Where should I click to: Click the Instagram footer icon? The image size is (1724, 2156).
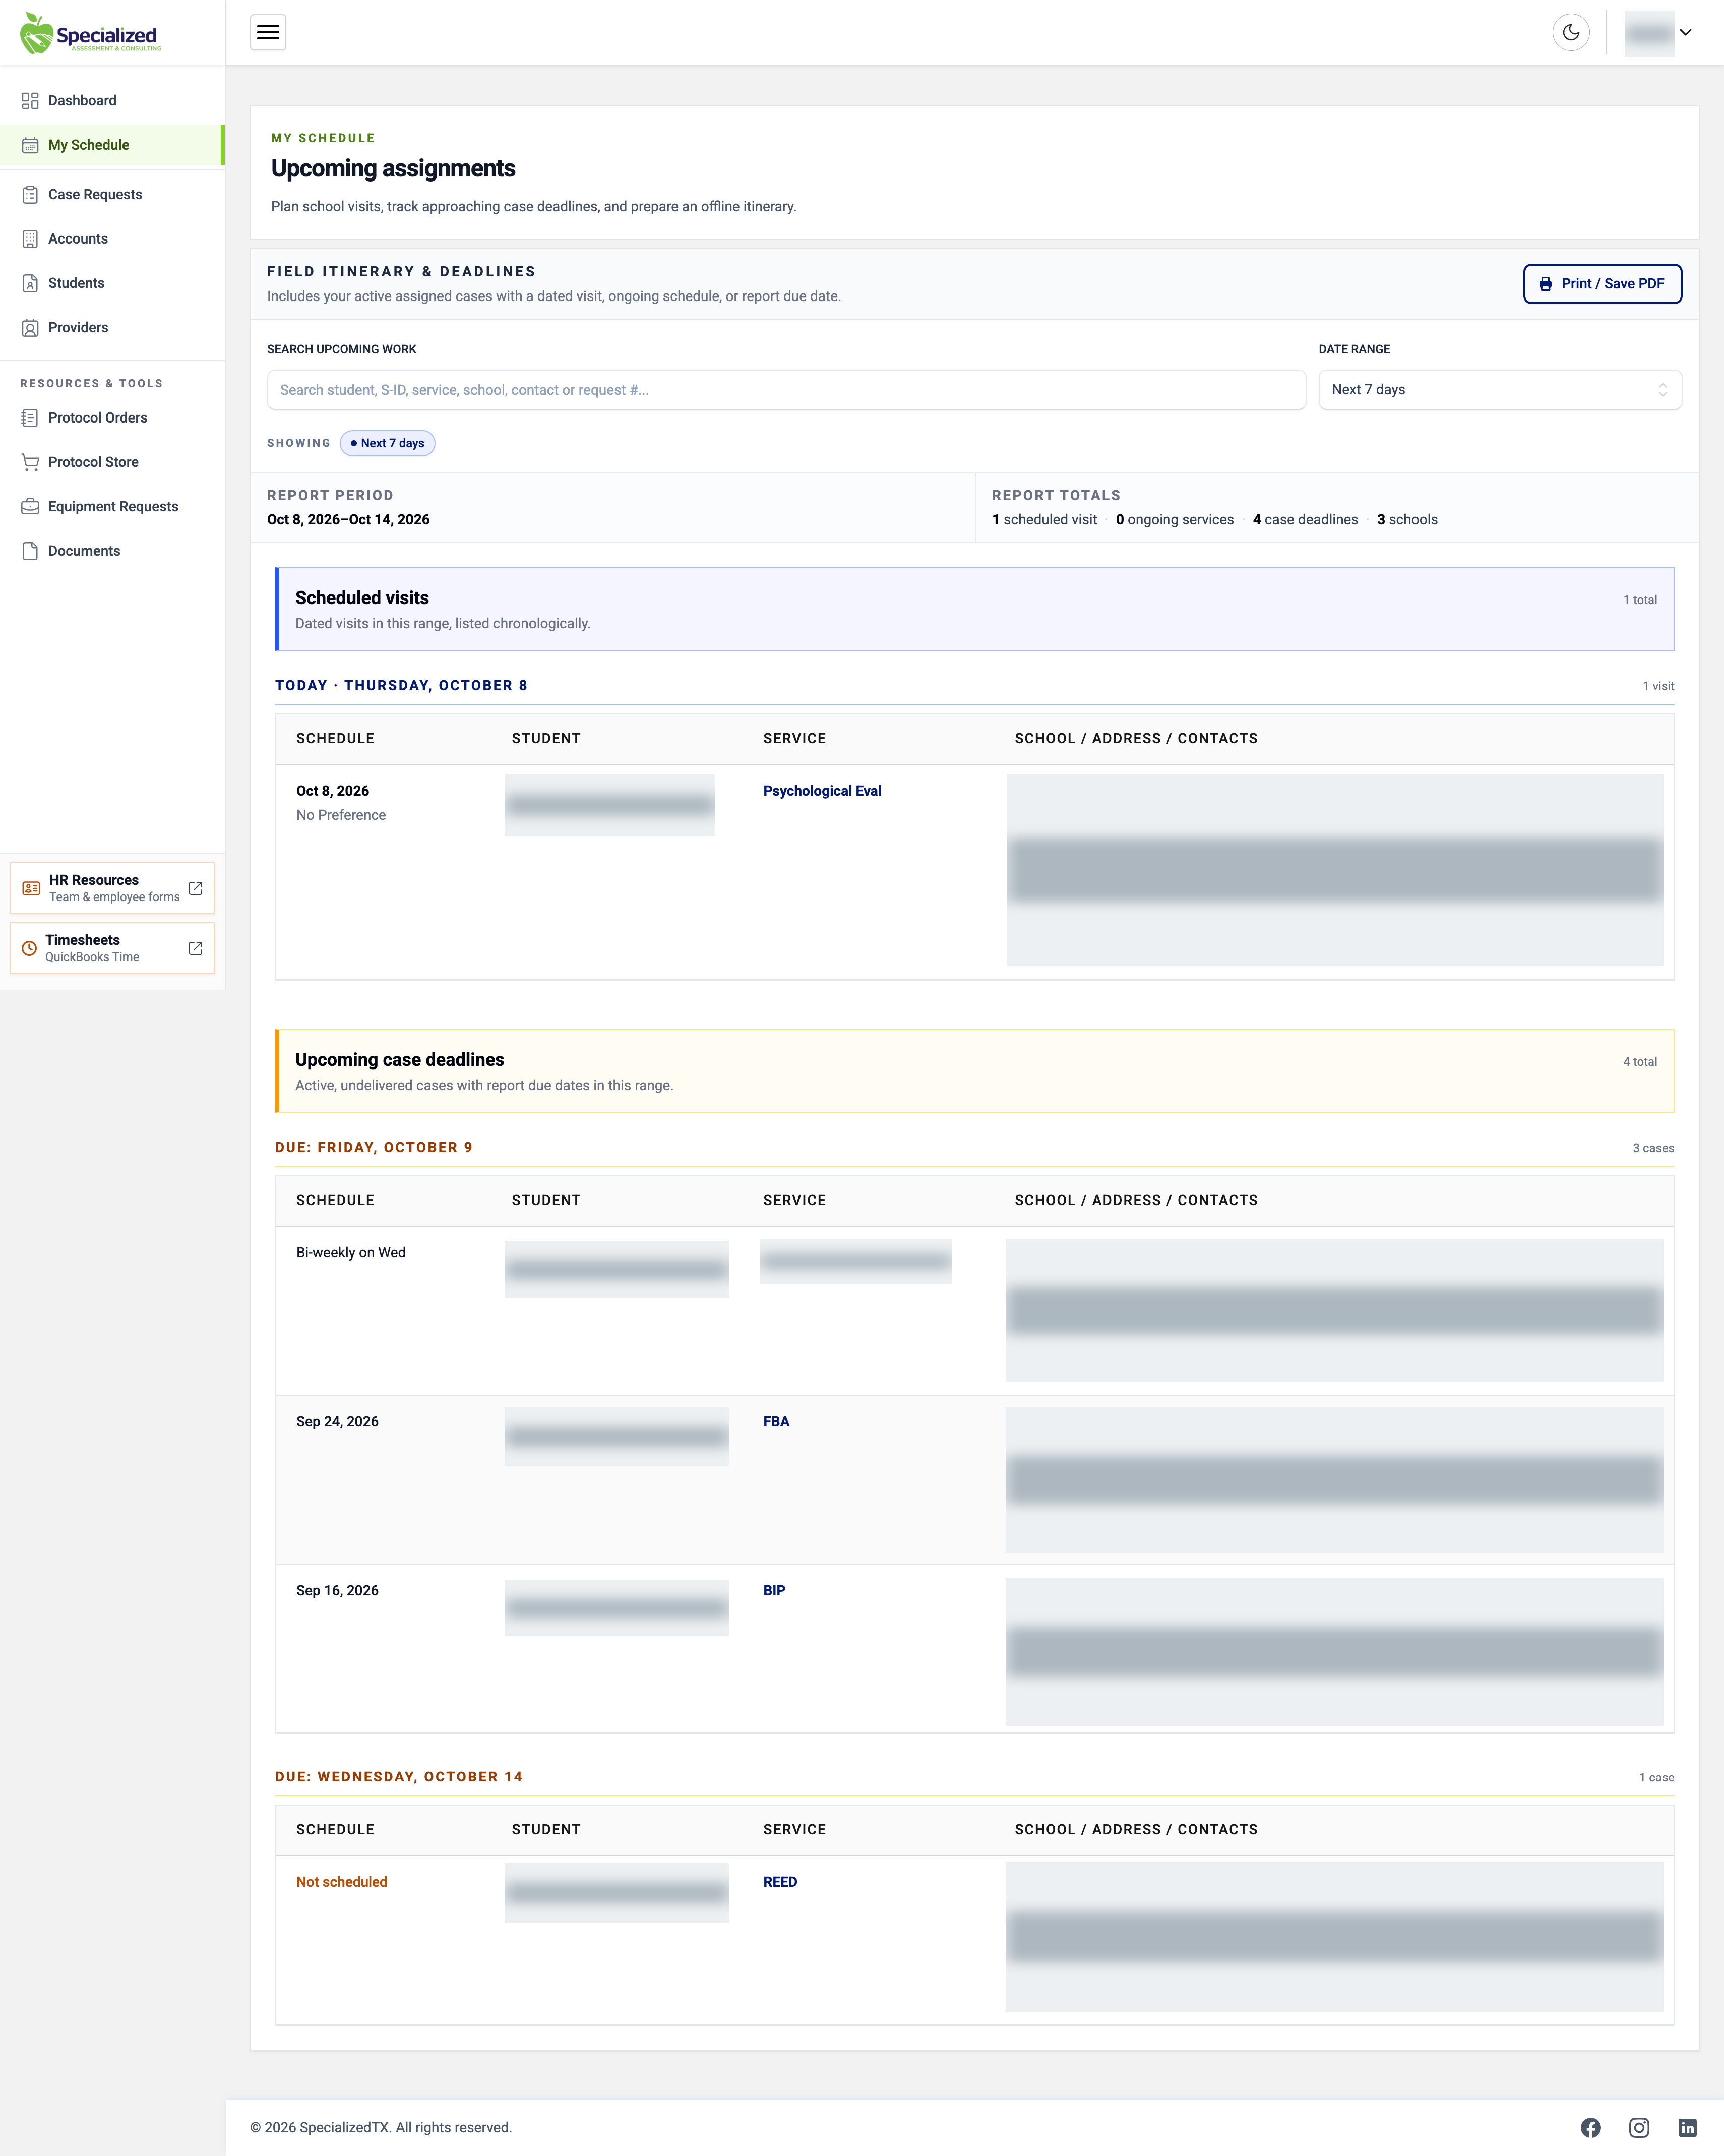click(x=1639, y=2128)
